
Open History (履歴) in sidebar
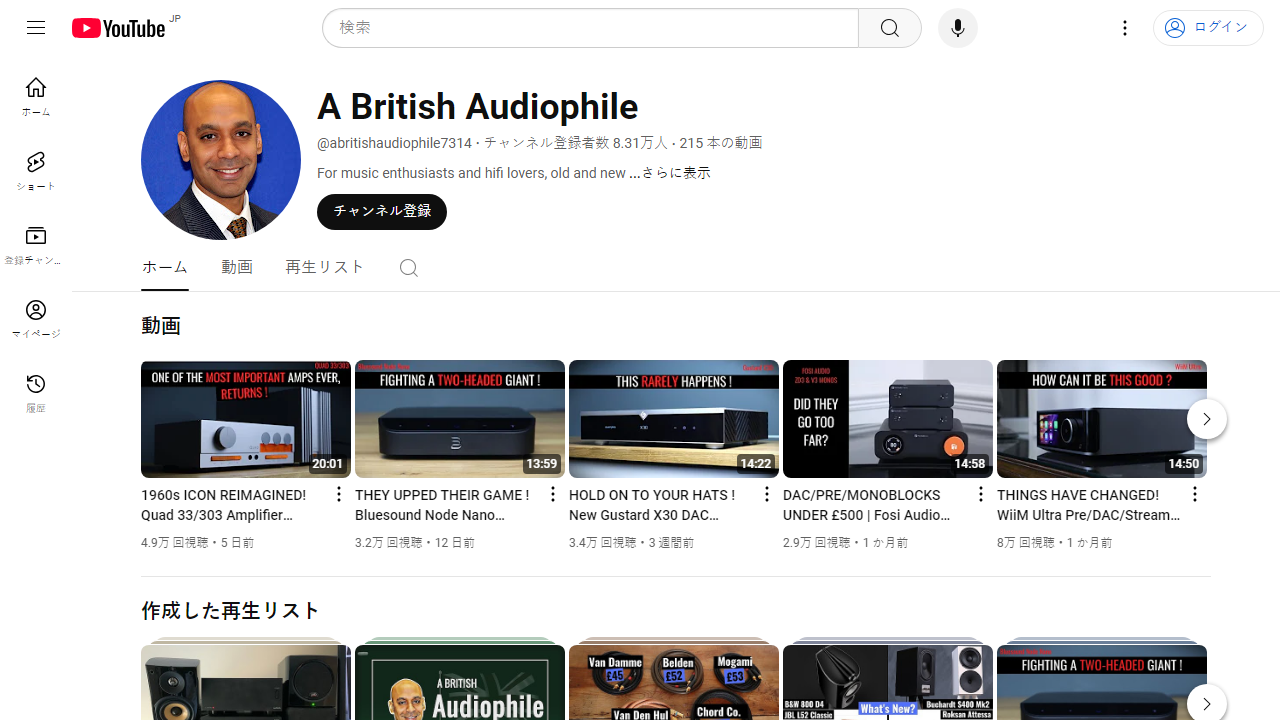click(36, 393)
